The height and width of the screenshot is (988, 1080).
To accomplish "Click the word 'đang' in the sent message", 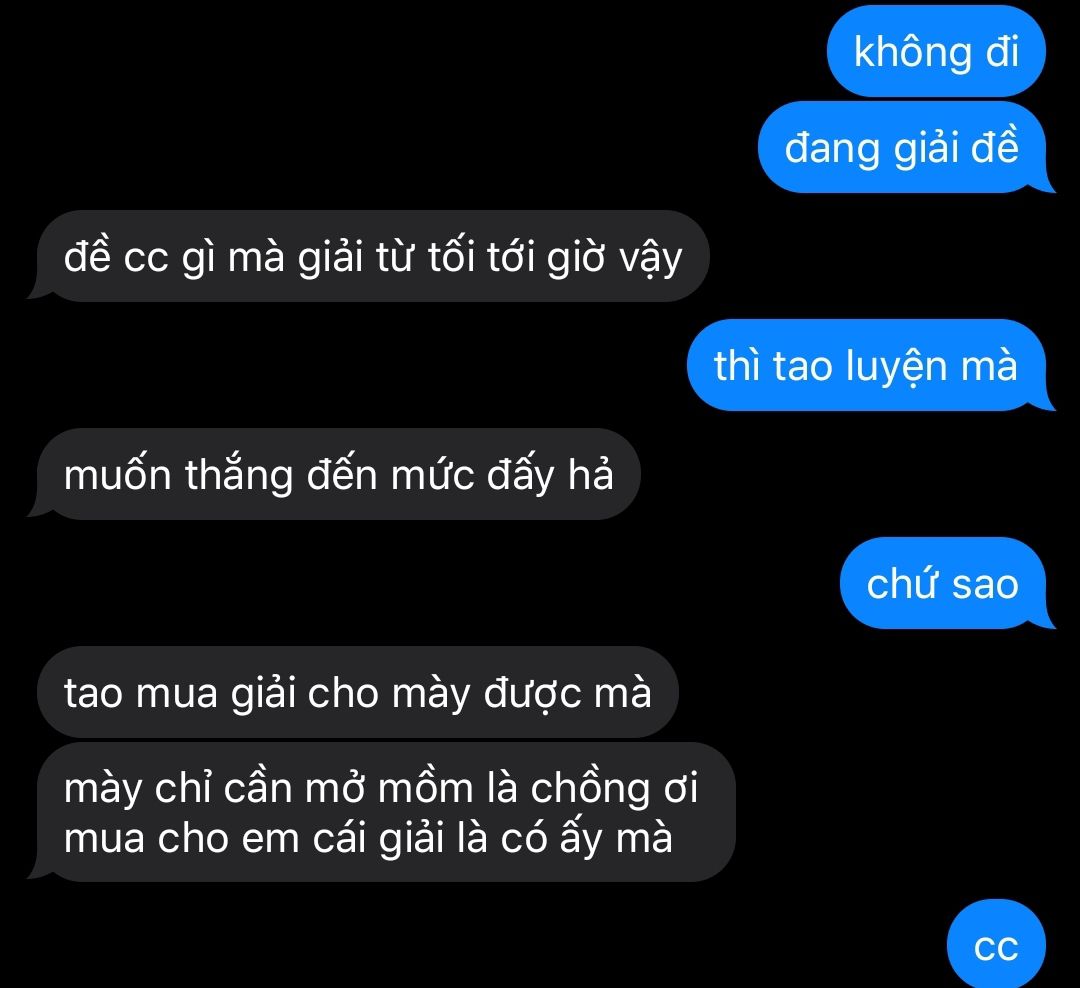I will click(832, 150).
